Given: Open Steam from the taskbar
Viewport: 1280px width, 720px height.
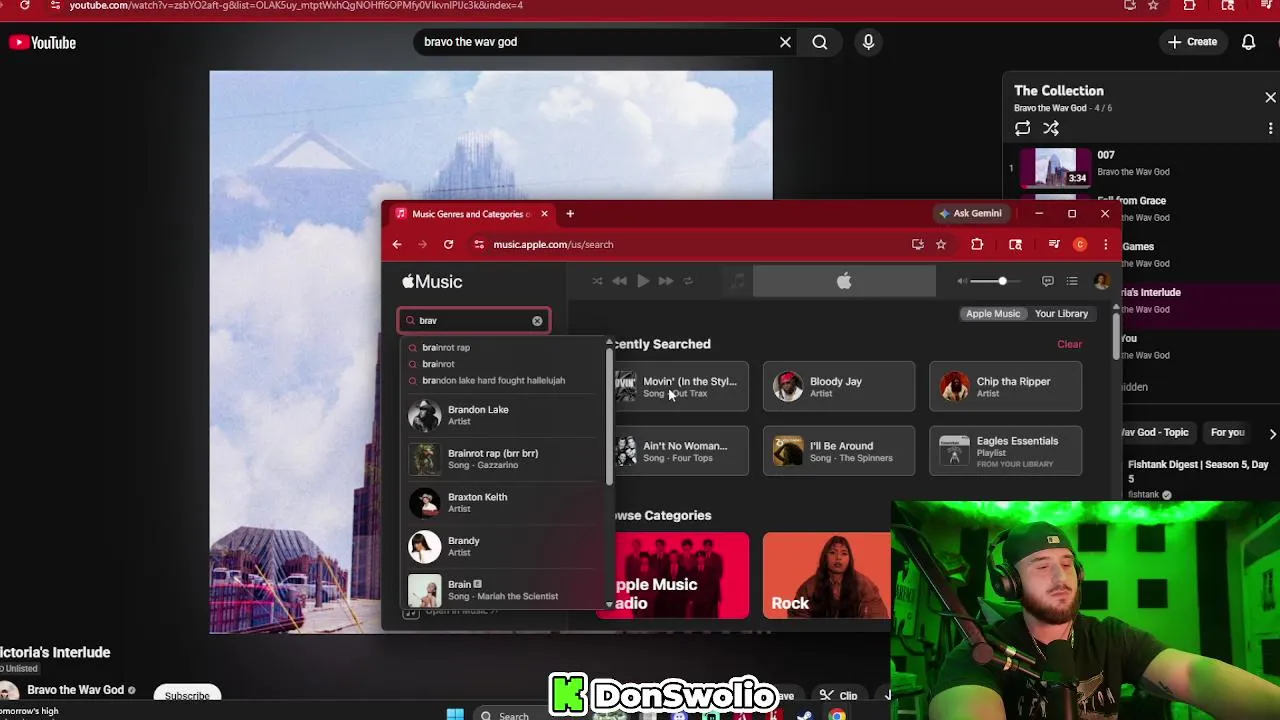Looking at the screenshot, I should pyautogui.click(x=804, y=715).
